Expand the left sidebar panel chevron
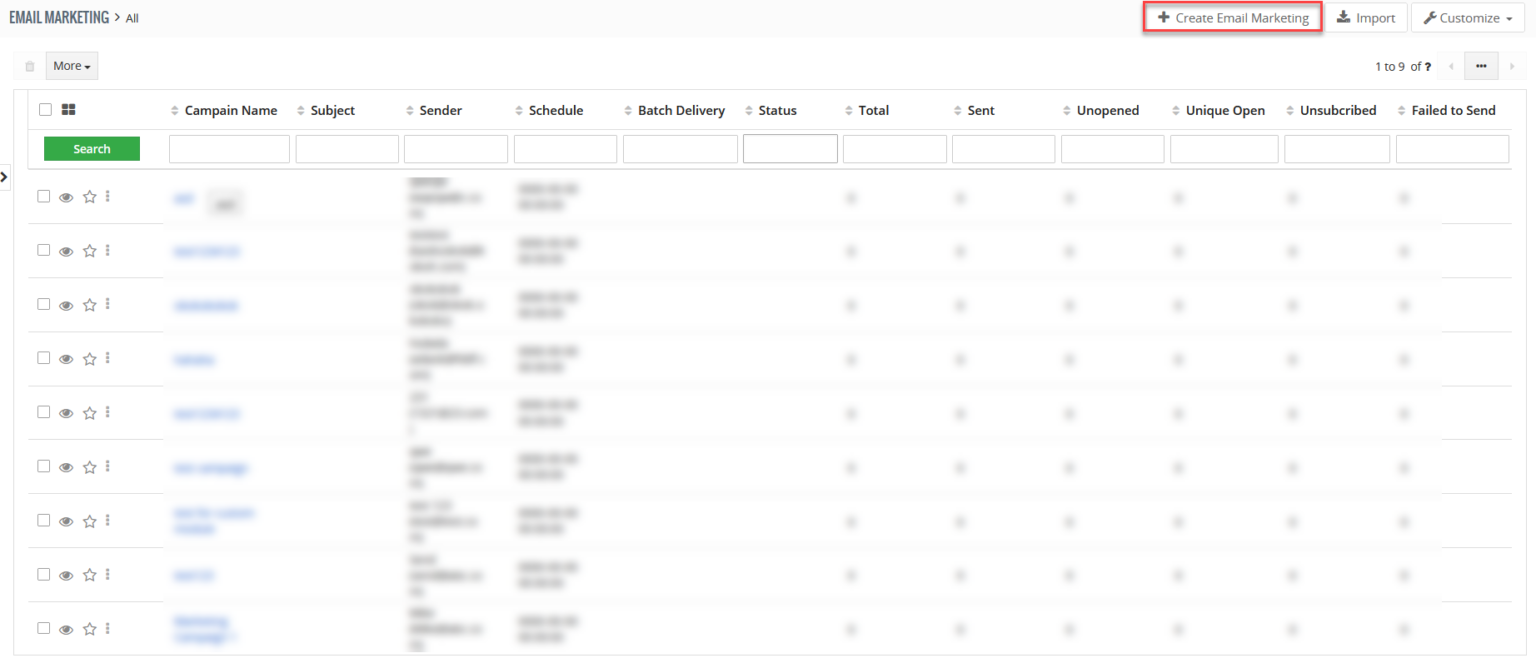This screenshot has height=663, width=1536. coord(4,177)
